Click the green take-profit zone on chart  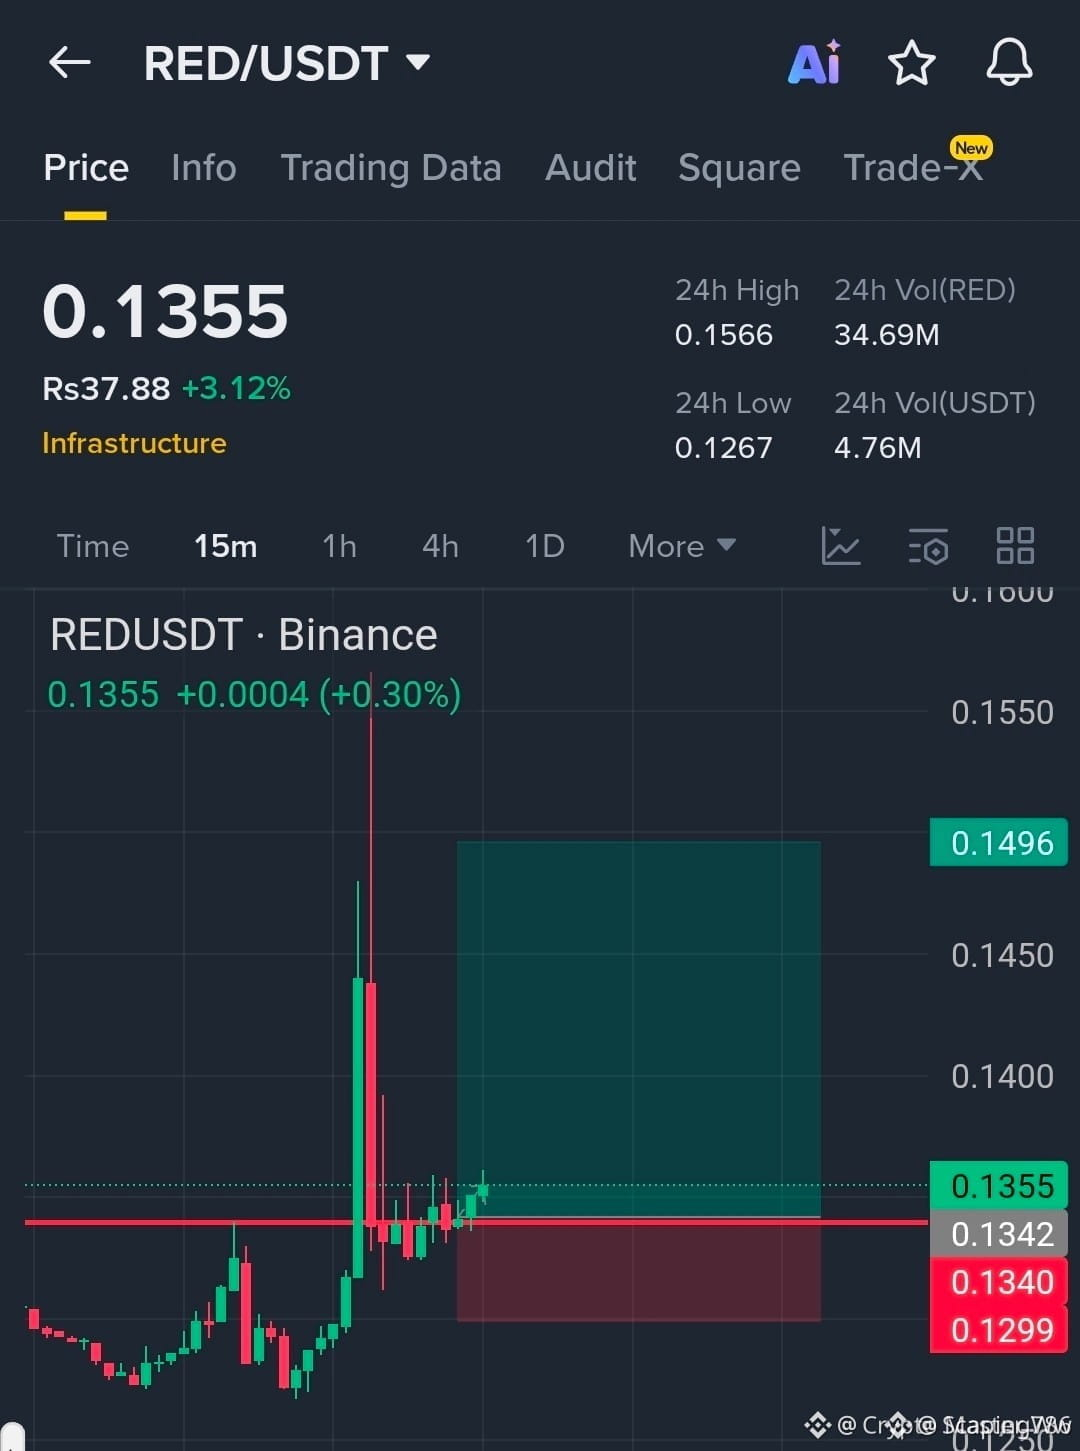(639, 1029)
